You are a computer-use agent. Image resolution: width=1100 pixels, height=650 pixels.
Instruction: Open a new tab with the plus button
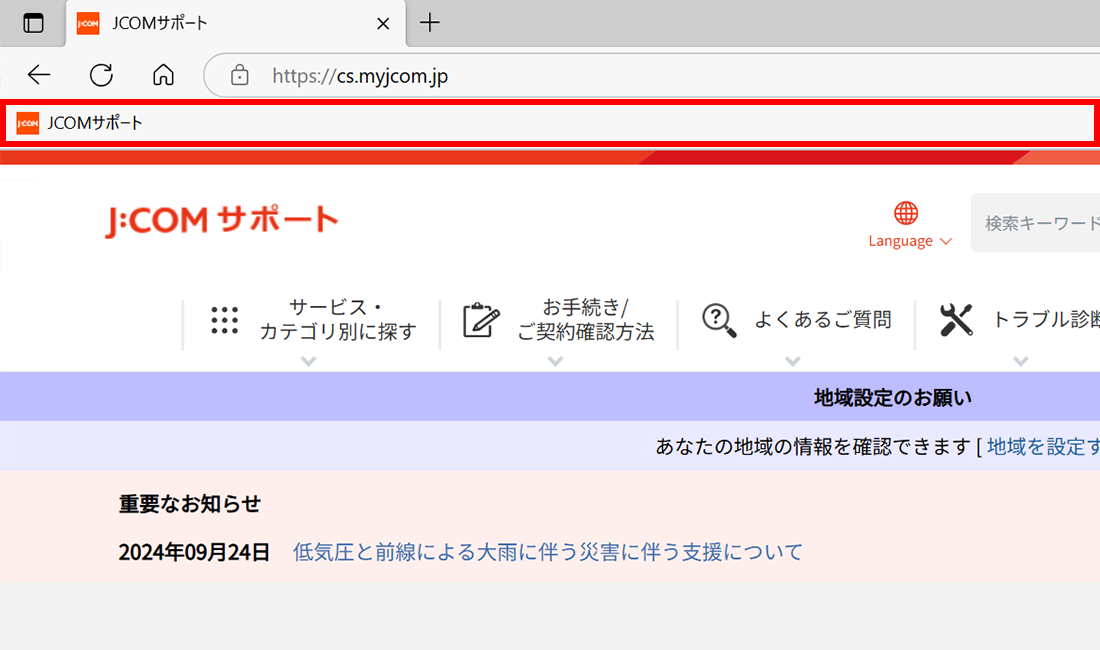click(429, 23)
